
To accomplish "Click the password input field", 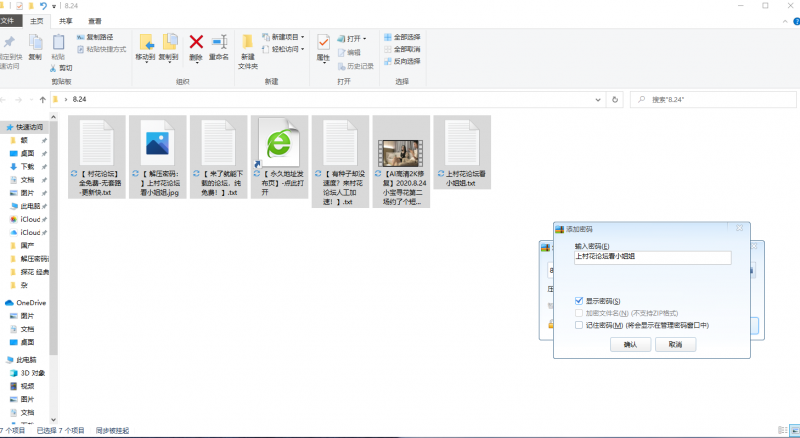I will tap(652, 257).
